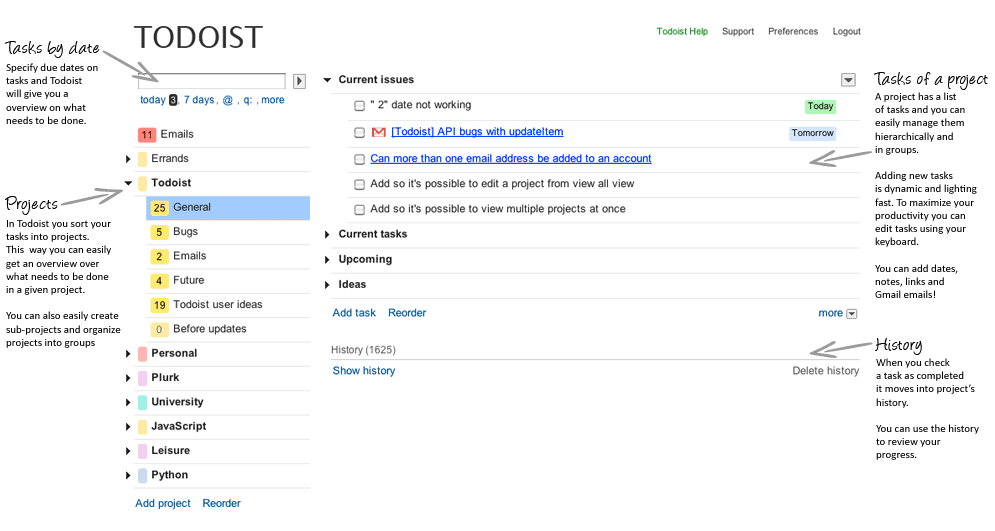Click the 5 badge beside Bugs
This screenshot has width=995, height=531.
pos(159,232)
